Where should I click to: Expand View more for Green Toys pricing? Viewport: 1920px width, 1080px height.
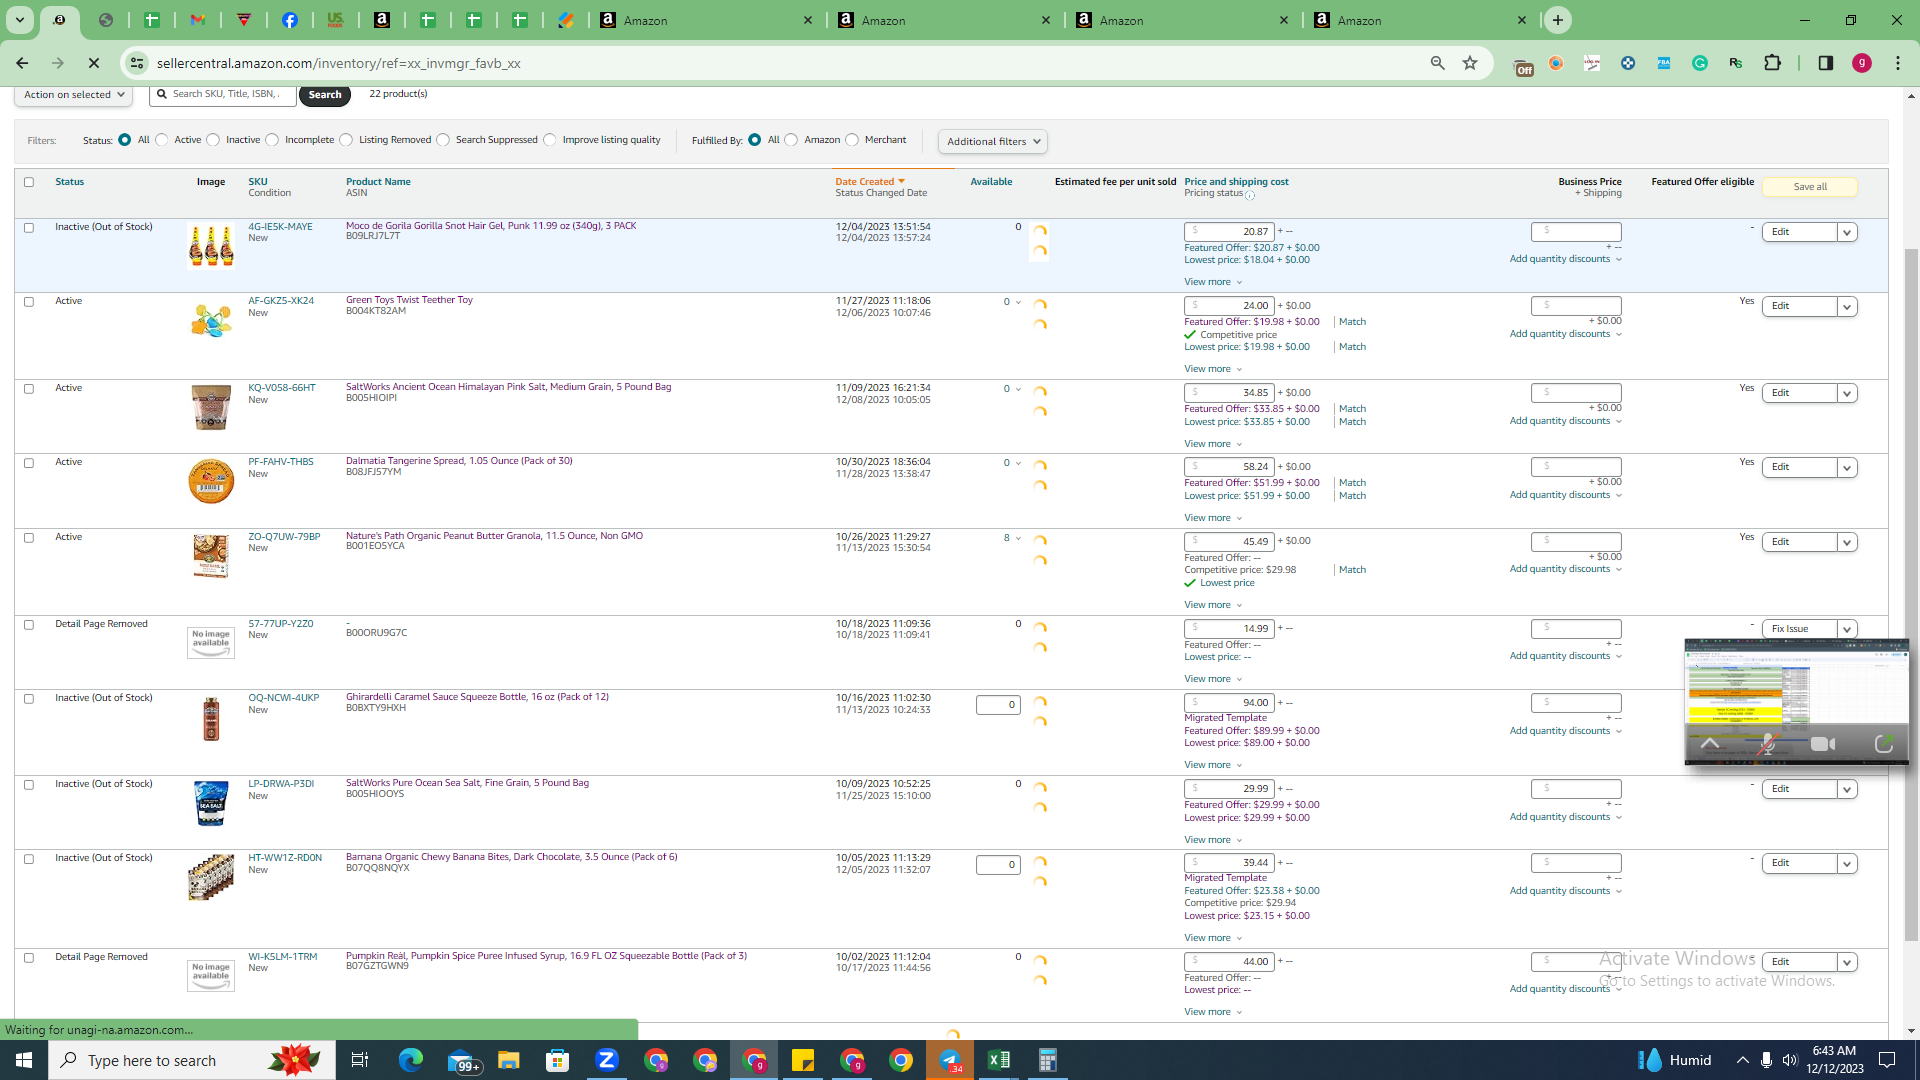pyautogui.click(x=1213, y=369)
